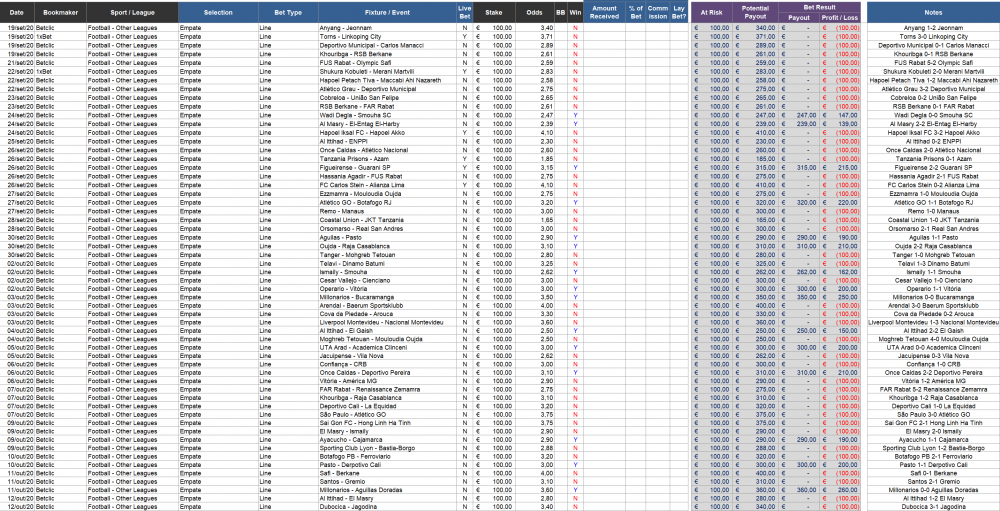This screenshot has height=511, width=1000.
Task: Click the Stake column header
Action: (x=493, y=12)
